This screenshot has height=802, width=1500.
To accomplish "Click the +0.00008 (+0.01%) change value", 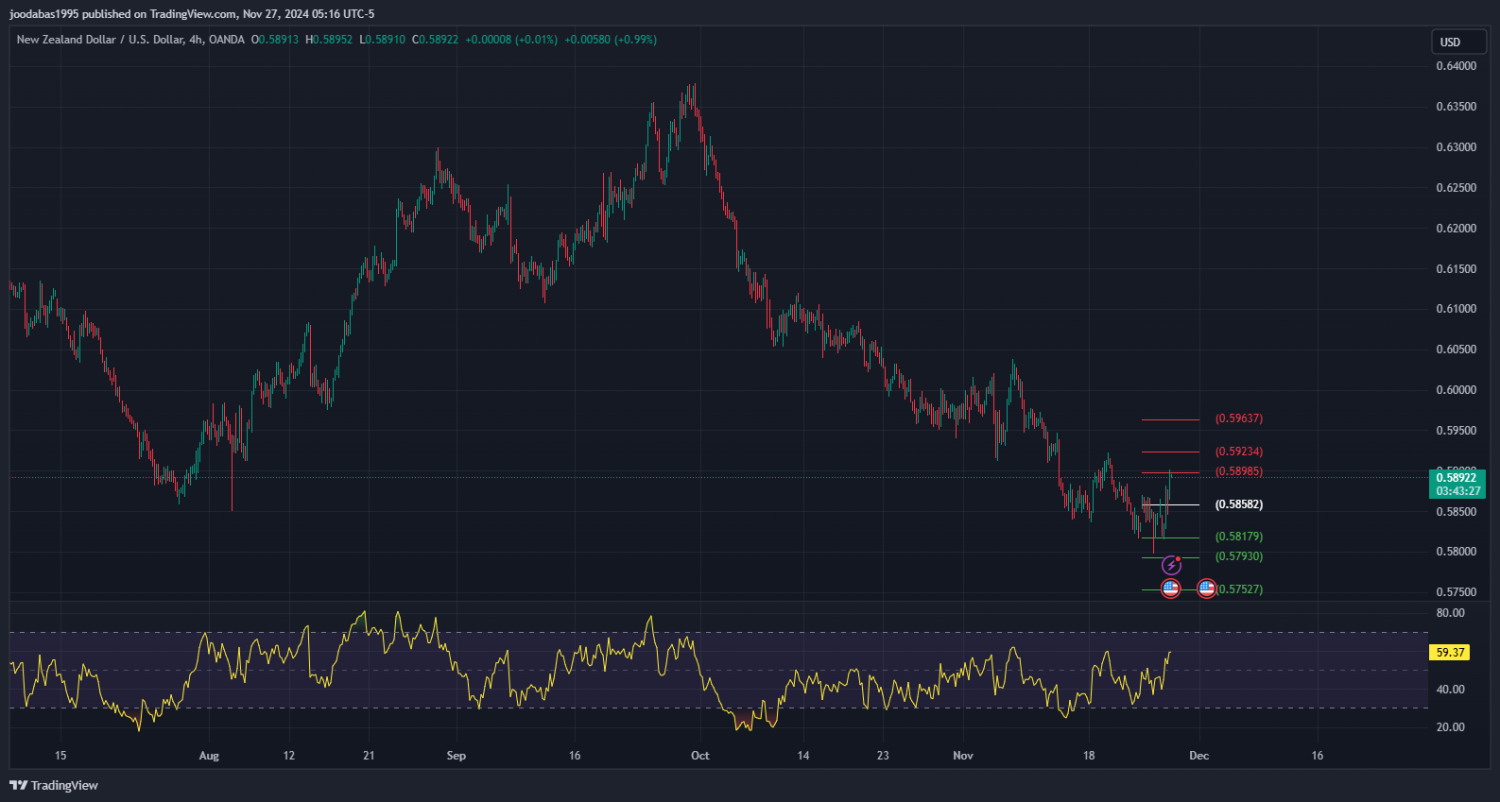I will click(512, 40).
